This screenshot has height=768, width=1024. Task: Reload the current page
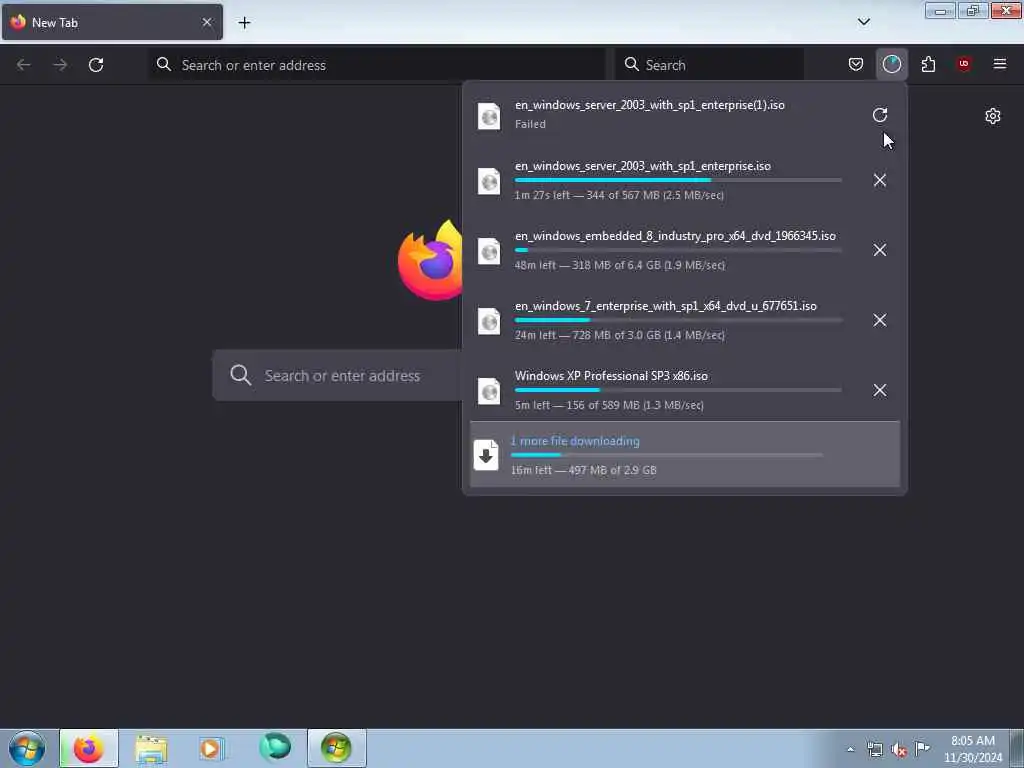pos(96,65)
